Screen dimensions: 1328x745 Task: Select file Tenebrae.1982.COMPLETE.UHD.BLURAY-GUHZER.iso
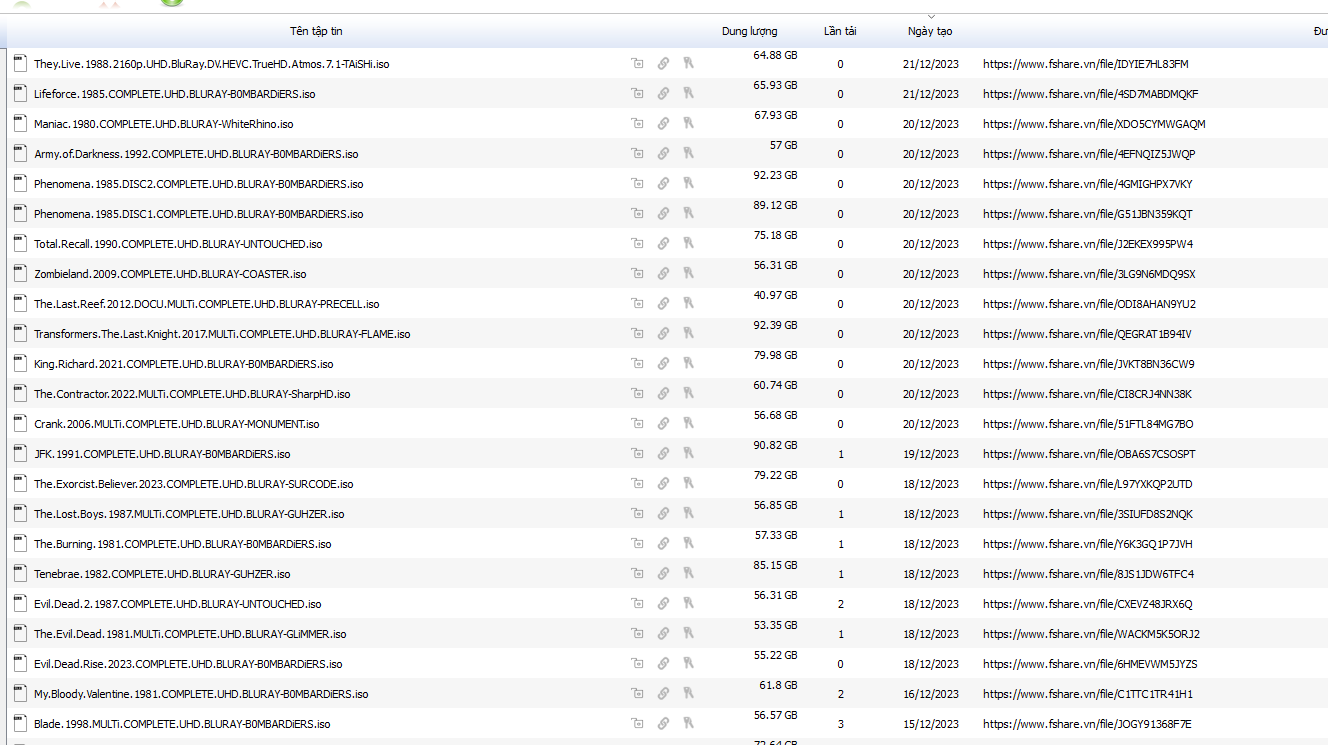162,574
